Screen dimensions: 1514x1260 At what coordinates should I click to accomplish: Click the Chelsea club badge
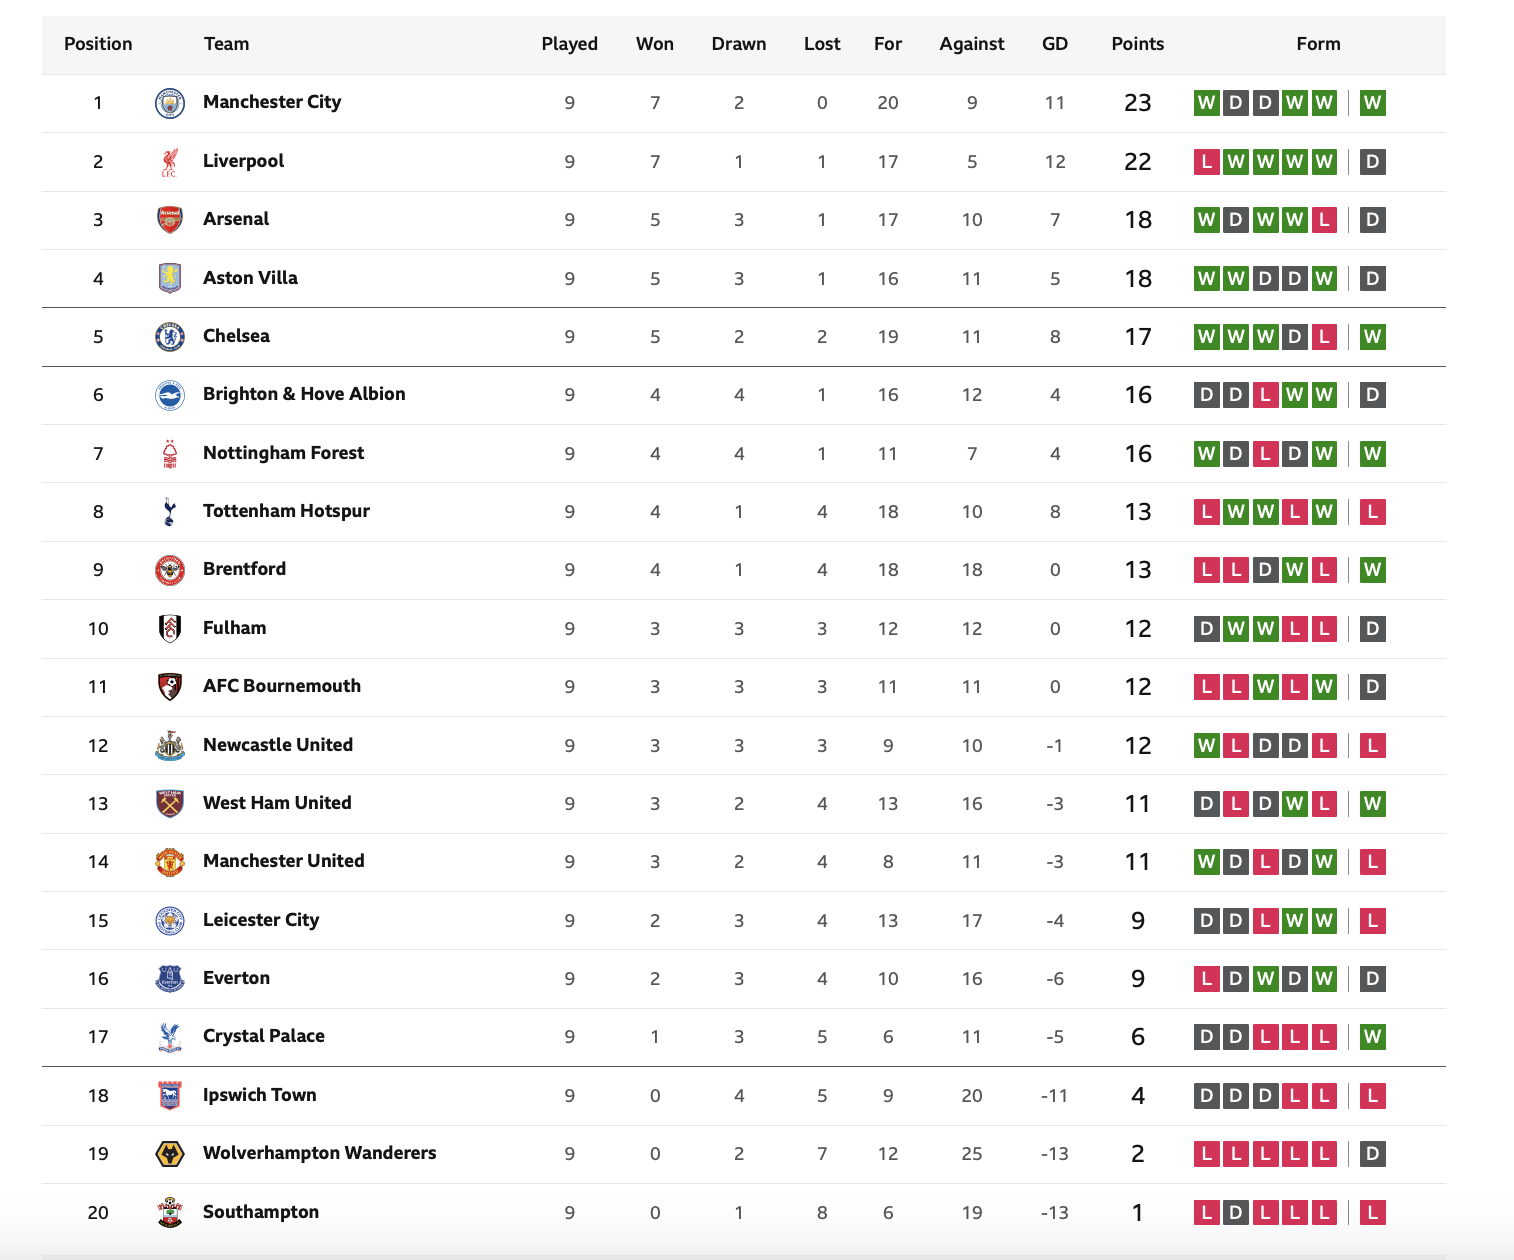(170, 337)
